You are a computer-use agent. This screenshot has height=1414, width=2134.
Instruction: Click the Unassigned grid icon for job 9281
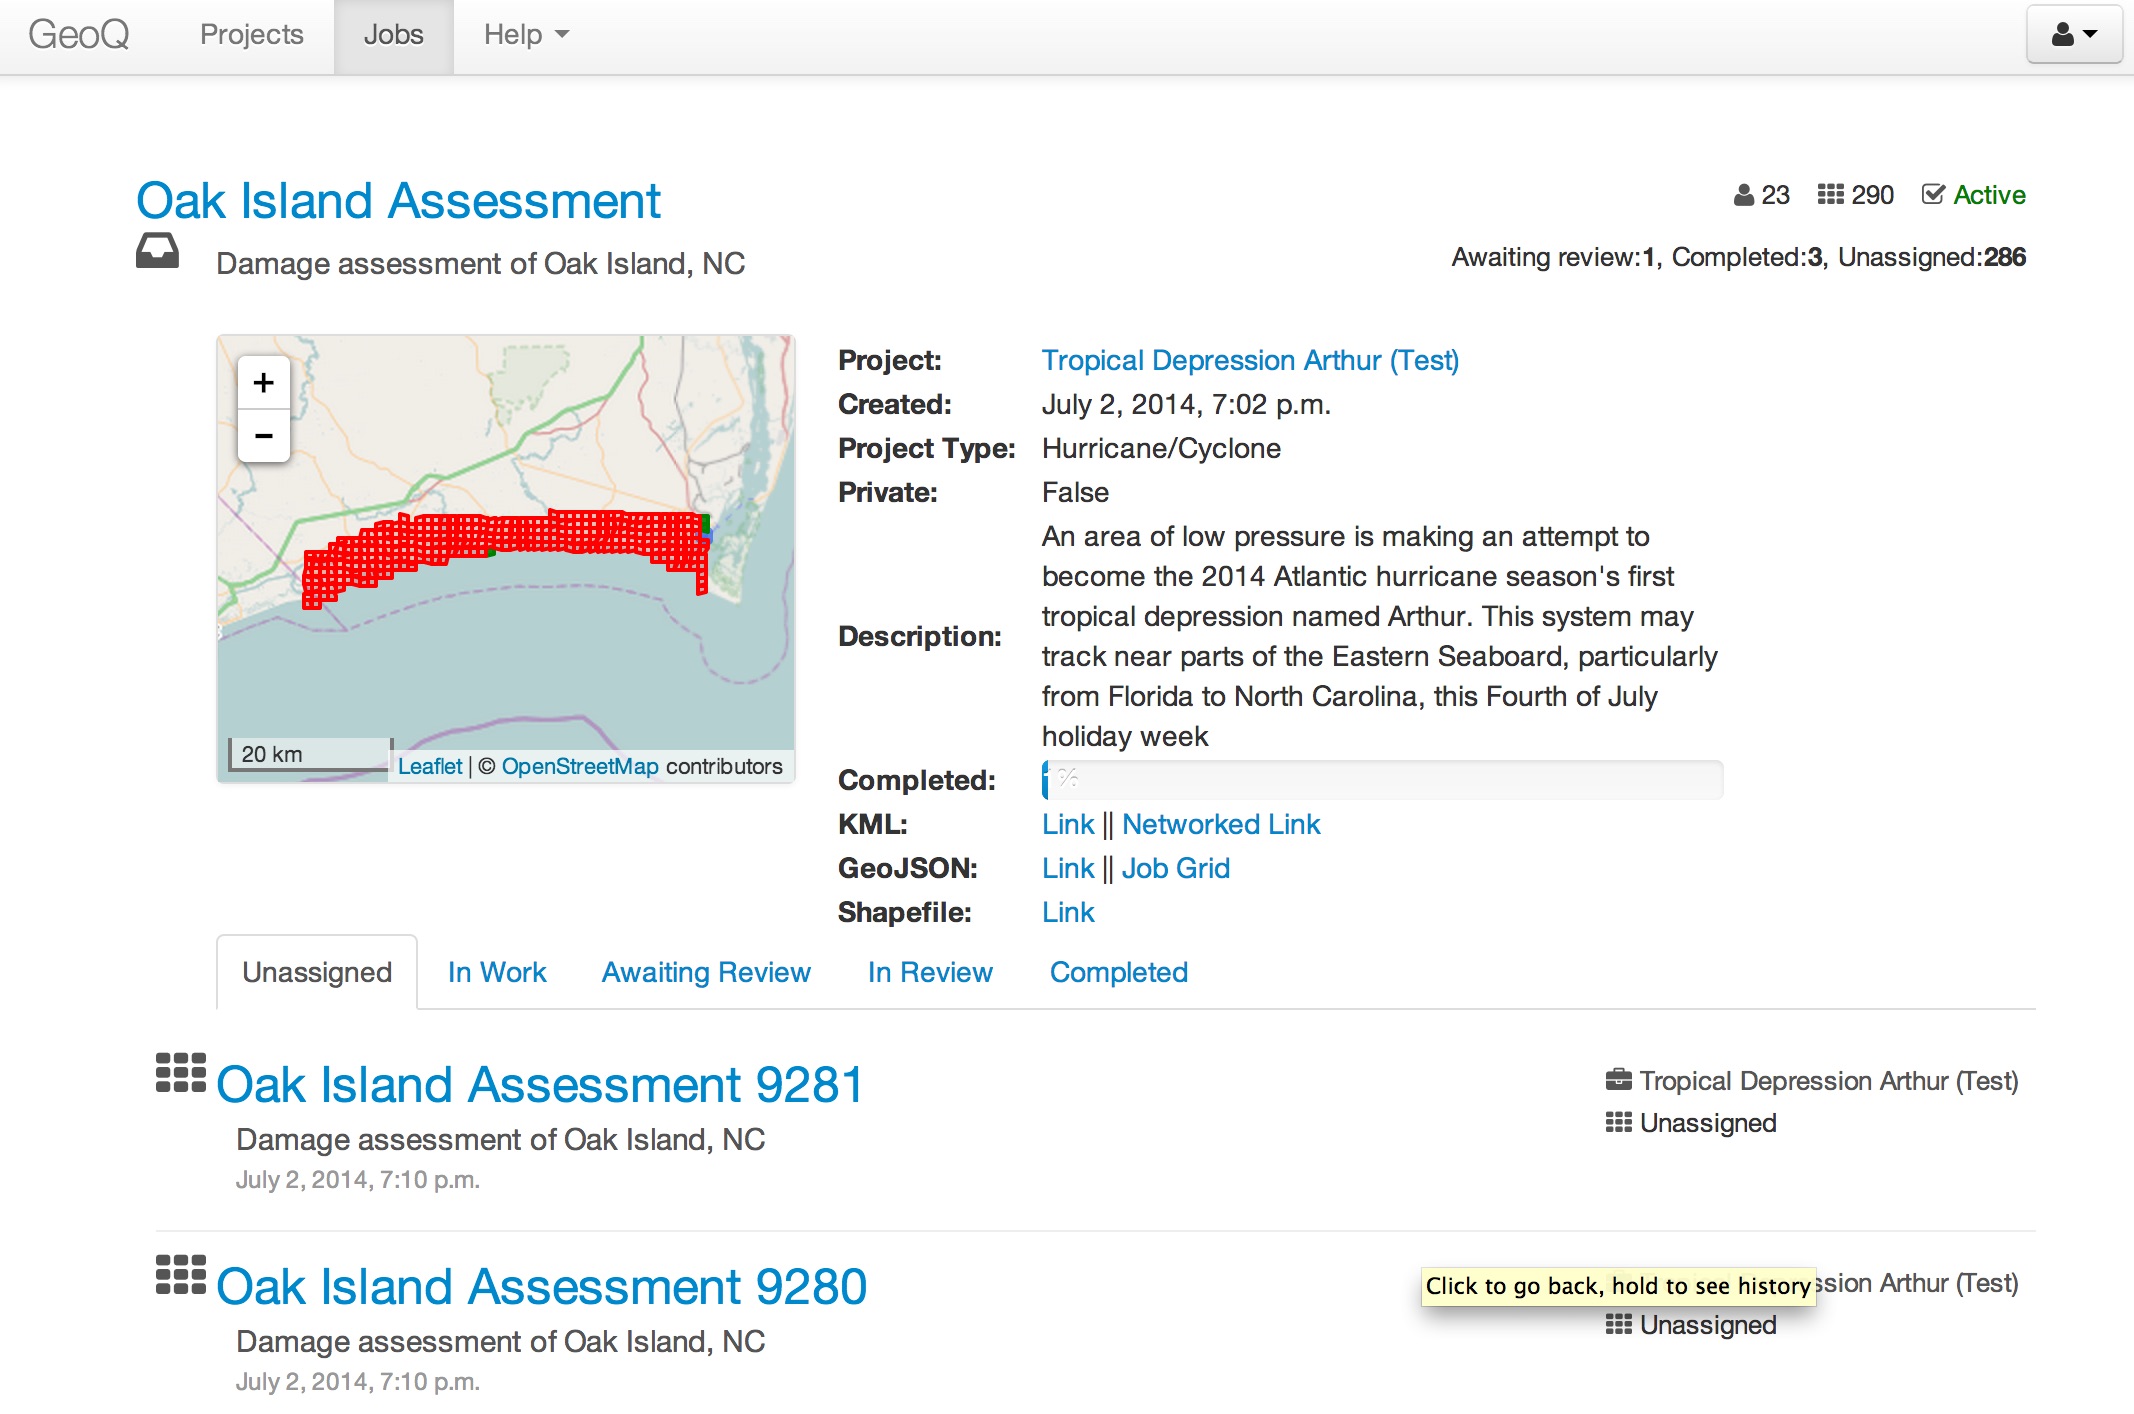pyautogui.click(x=1617, y=1122)
